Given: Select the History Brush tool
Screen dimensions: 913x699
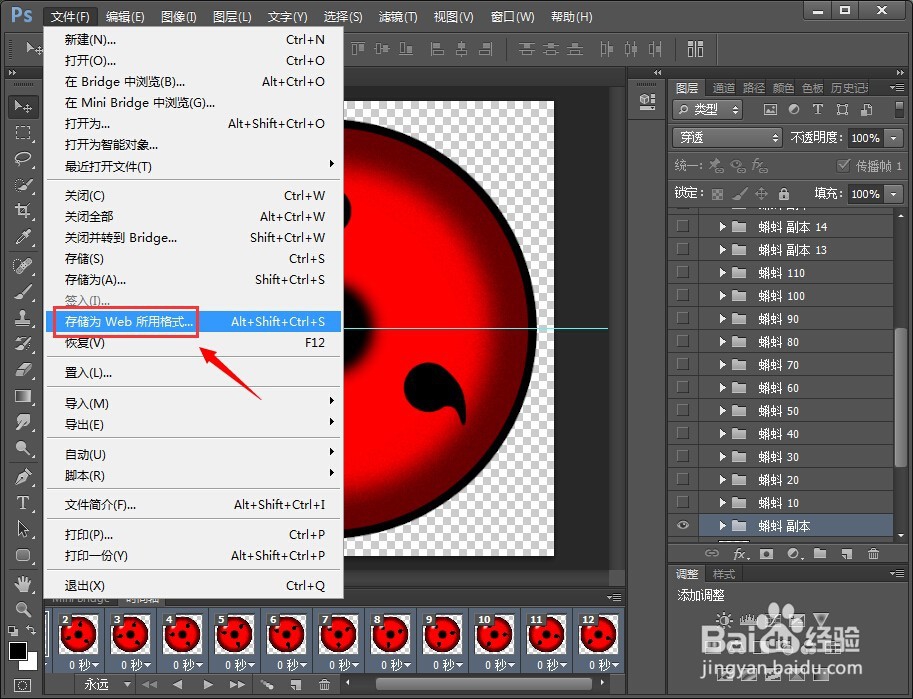Looking at the screenshot, I should point(23,344).
